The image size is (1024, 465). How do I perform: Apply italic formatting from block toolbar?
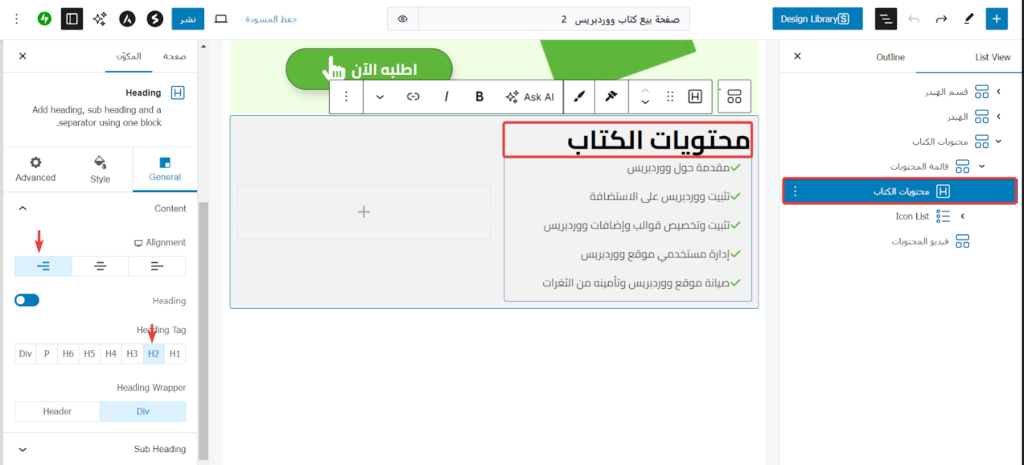pos(447,97)
